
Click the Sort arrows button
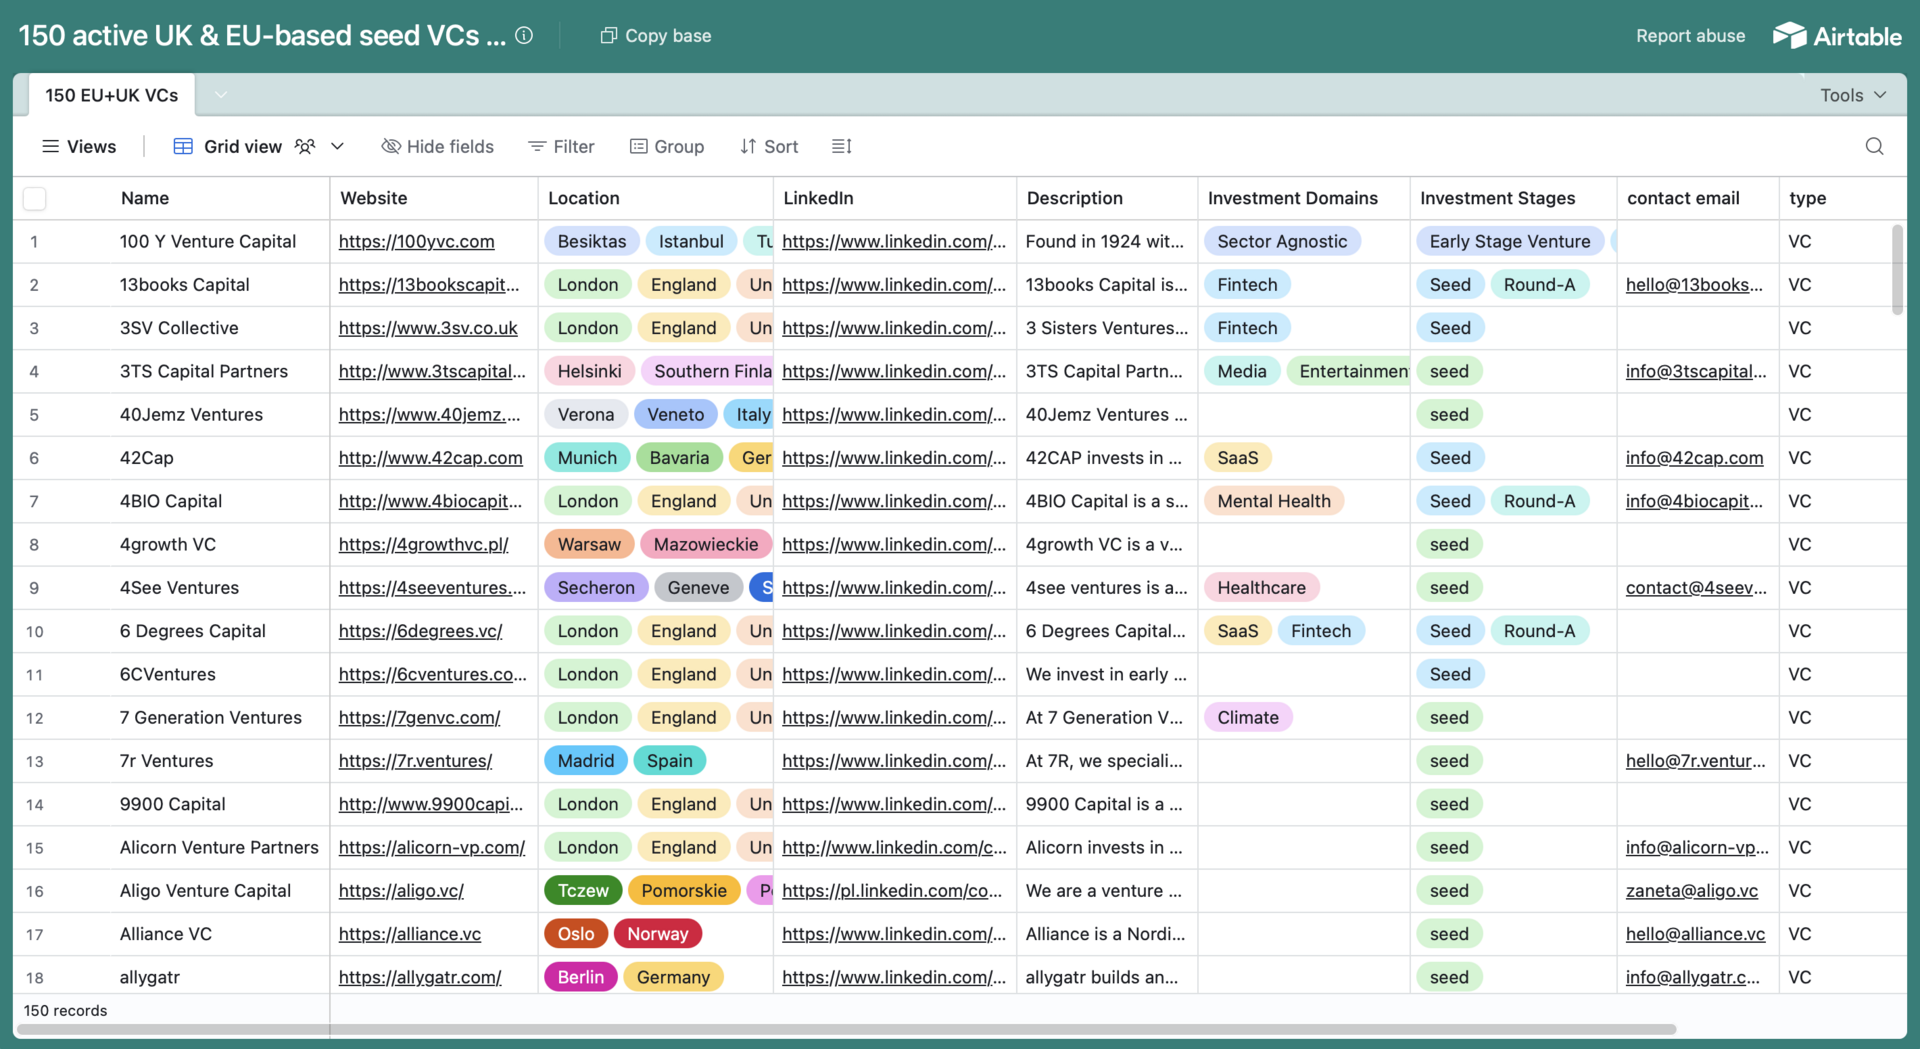coord(768,147)
